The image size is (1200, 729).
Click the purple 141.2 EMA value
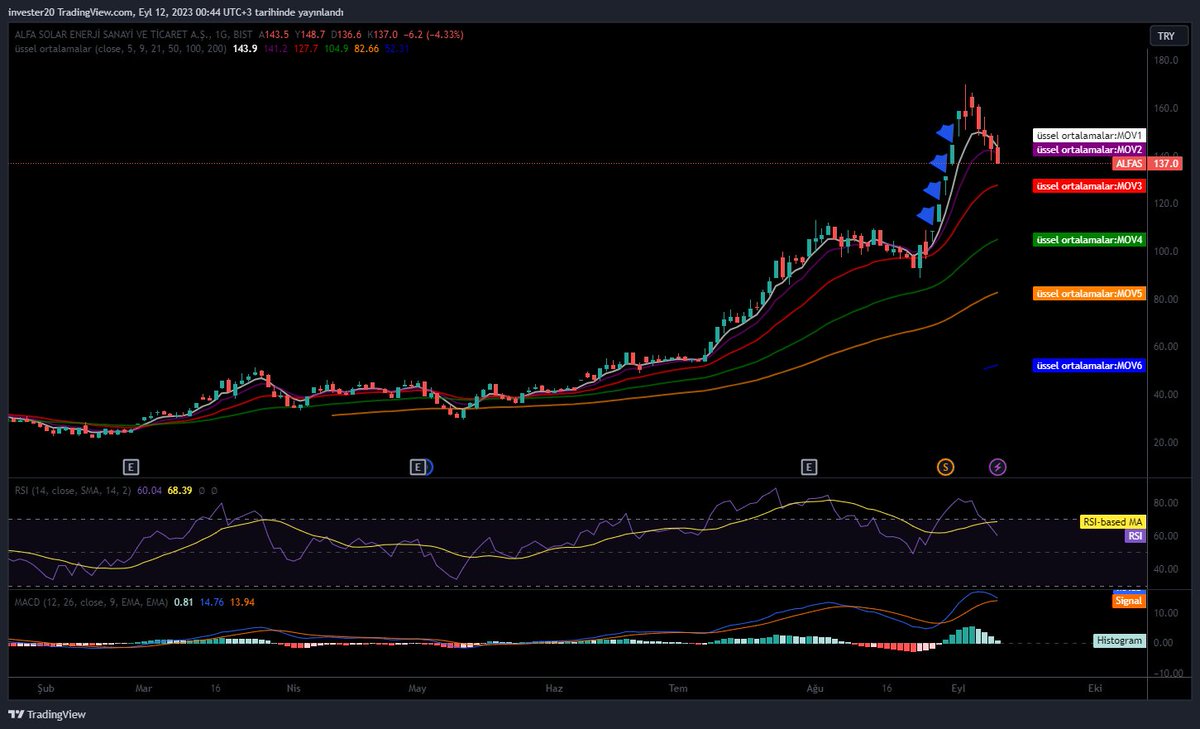276,47
